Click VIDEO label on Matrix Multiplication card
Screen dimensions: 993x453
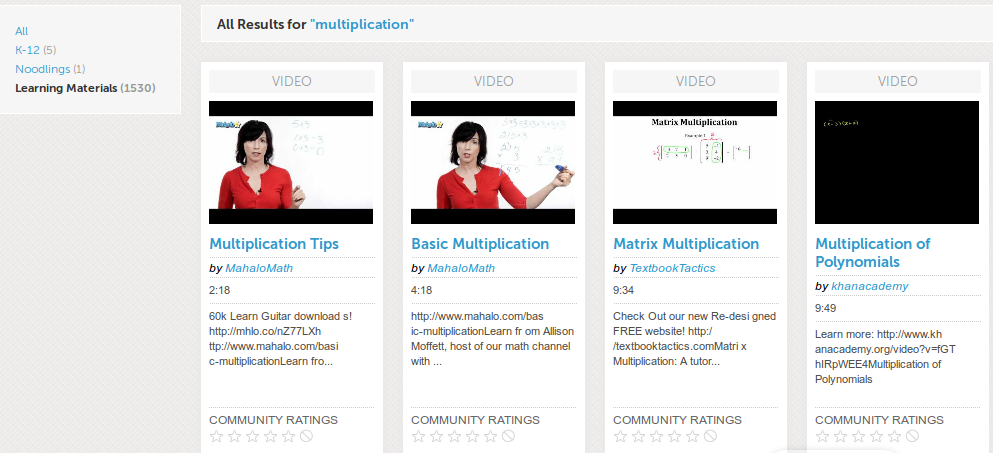click(695, 81)
